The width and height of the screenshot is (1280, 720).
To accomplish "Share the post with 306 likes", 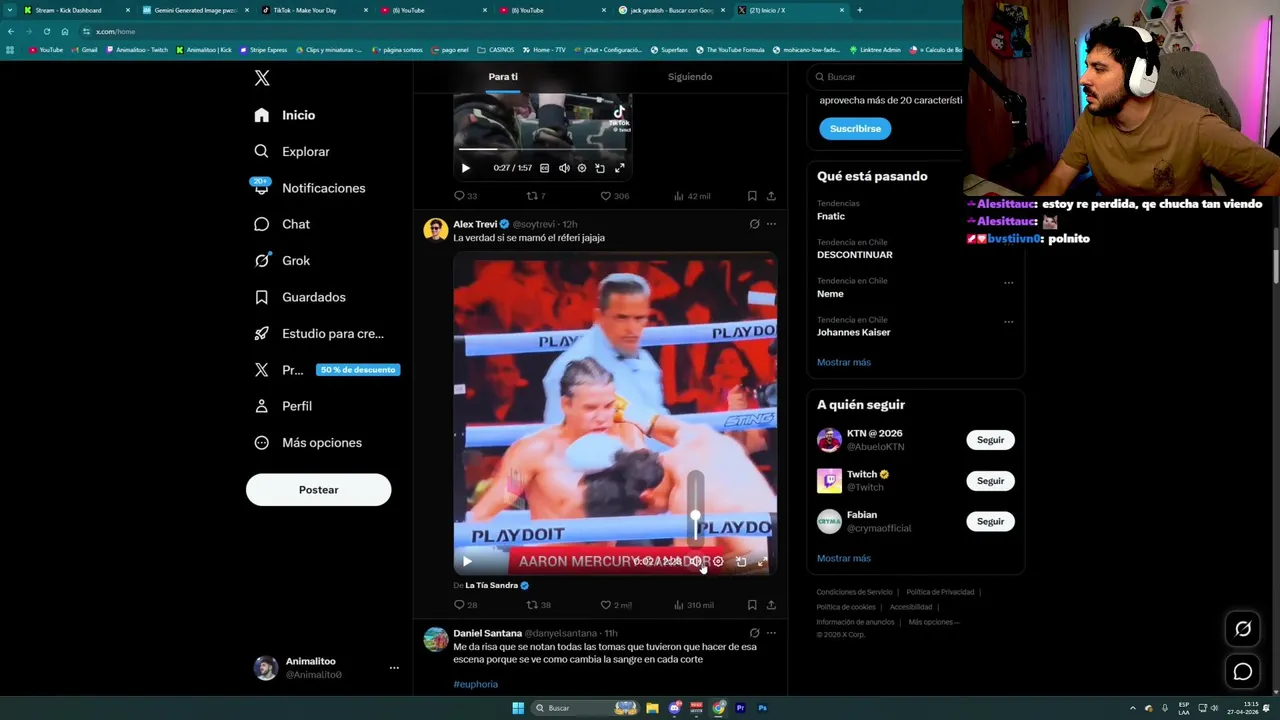I will (771, 196).
